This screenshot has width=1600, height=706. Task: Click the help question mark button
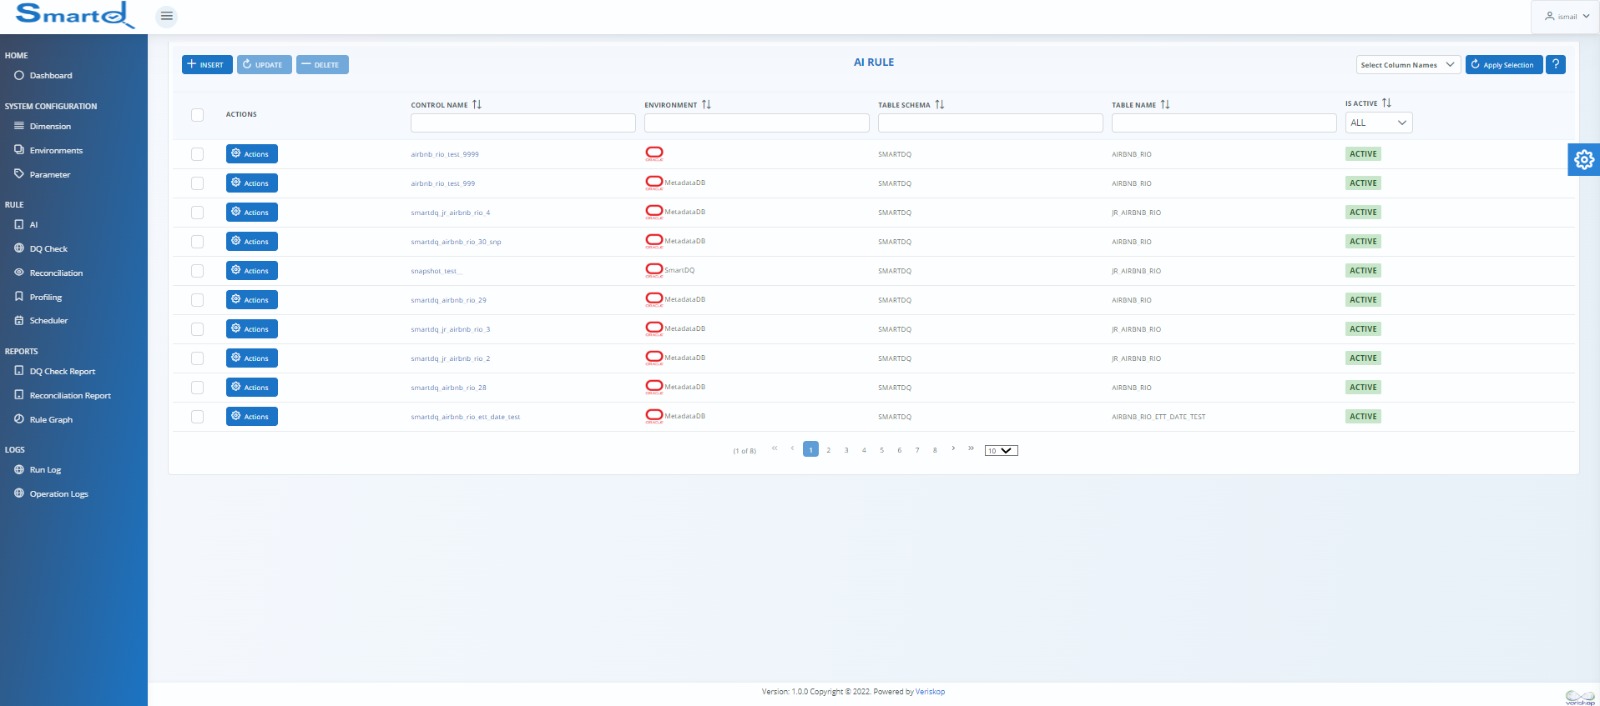click(1555, 64)
